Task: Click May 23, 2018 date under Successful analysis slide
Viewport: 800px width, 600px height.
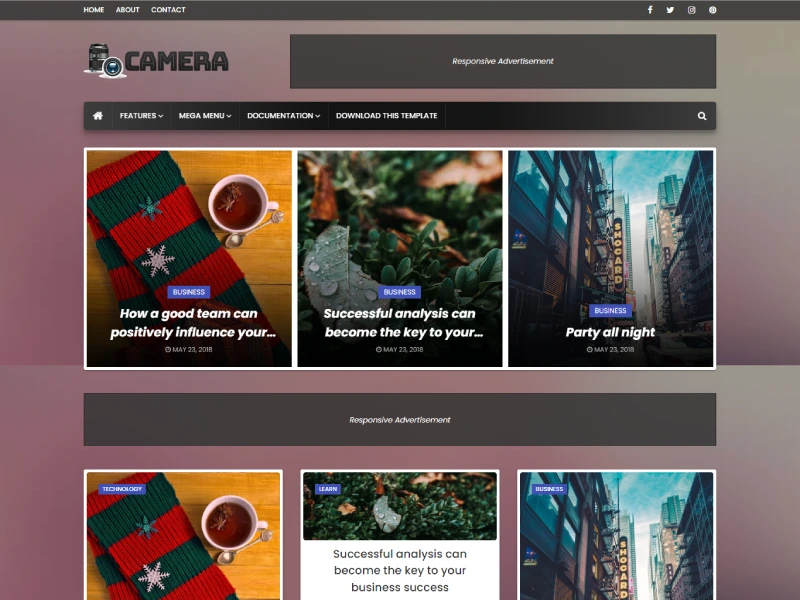Action: pyautogui.click(x=399, y=349)
